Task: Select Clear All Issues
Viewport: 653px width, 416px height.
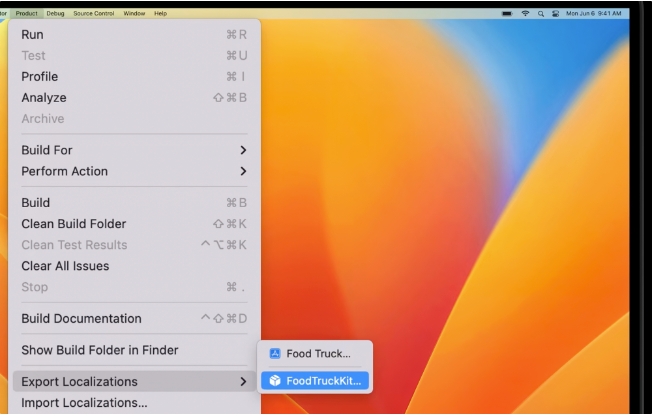Action: [x=65, y=266]
